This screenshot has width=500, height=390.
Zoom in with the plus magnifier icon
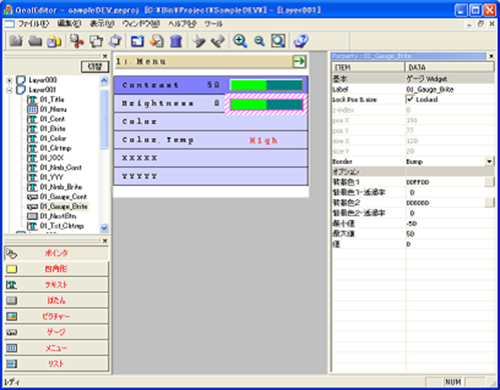tap(240, 41)
